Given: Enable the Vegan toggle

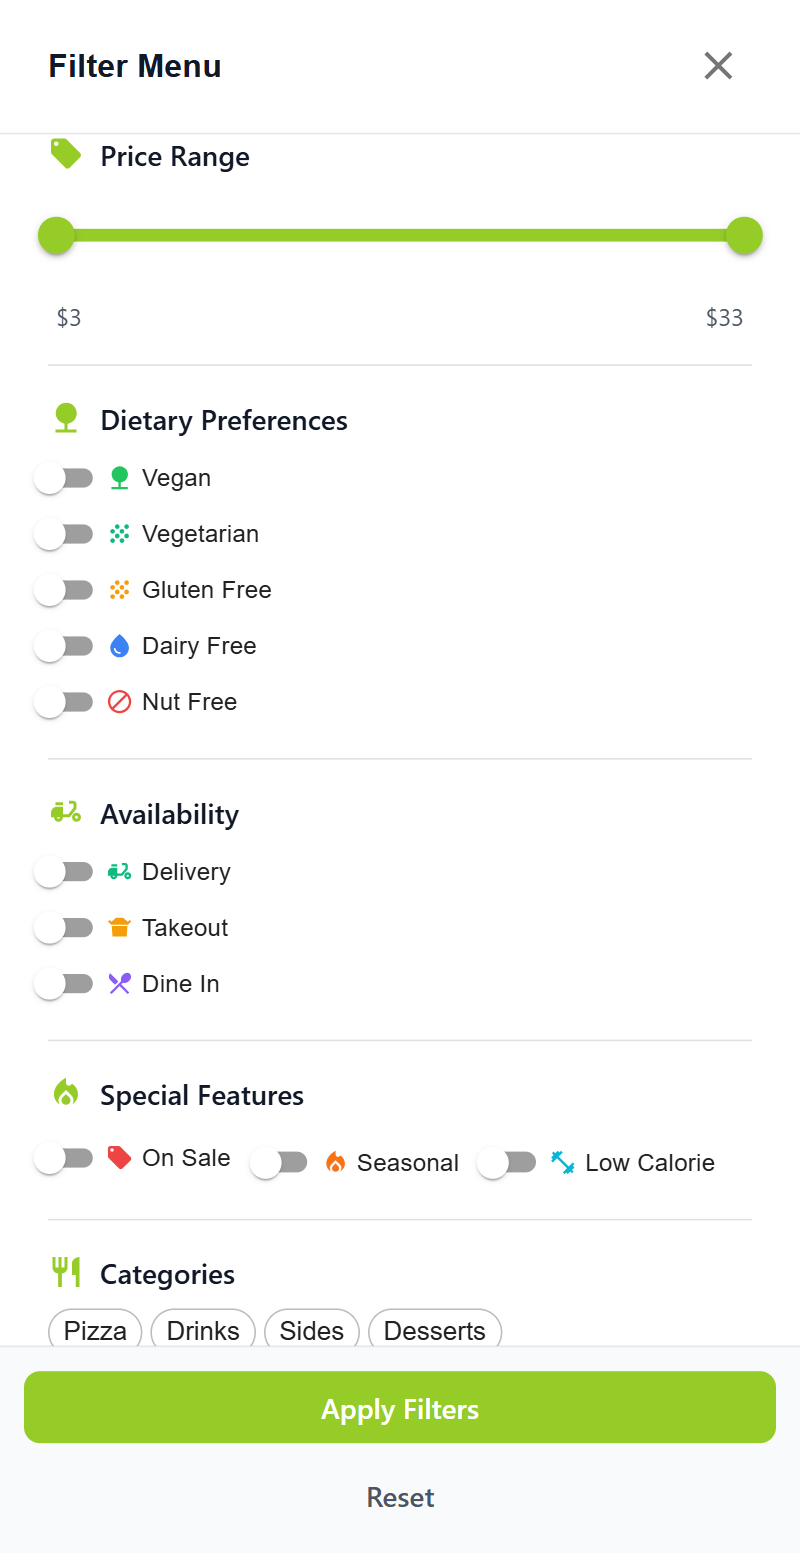Looking at the screenshot, I should [64, 478].
